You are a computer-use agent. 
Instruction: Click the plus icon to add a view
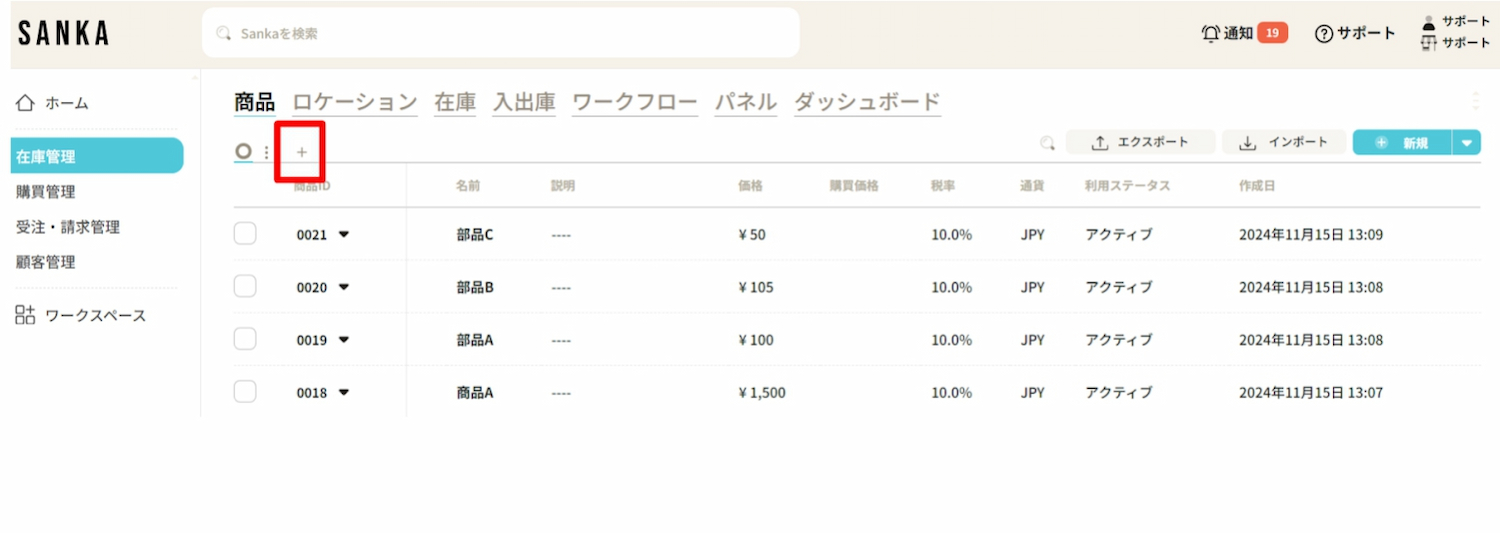click(302, 153)
